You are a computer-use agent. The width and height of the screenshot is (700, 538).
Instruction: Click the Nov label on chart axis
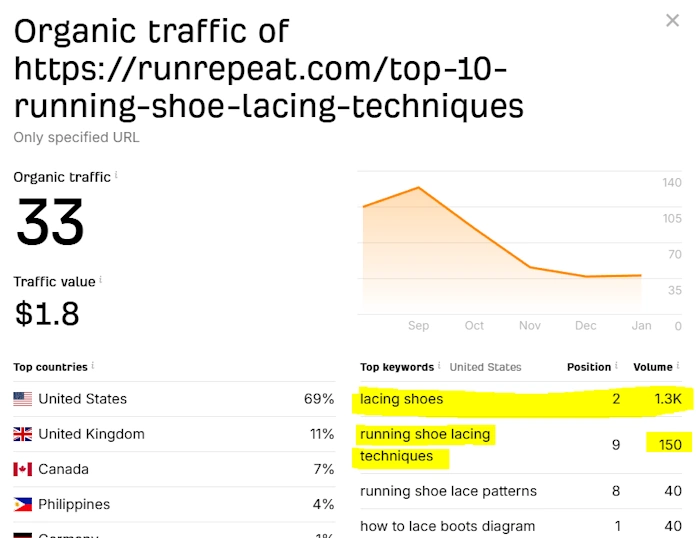click(530, 326)
